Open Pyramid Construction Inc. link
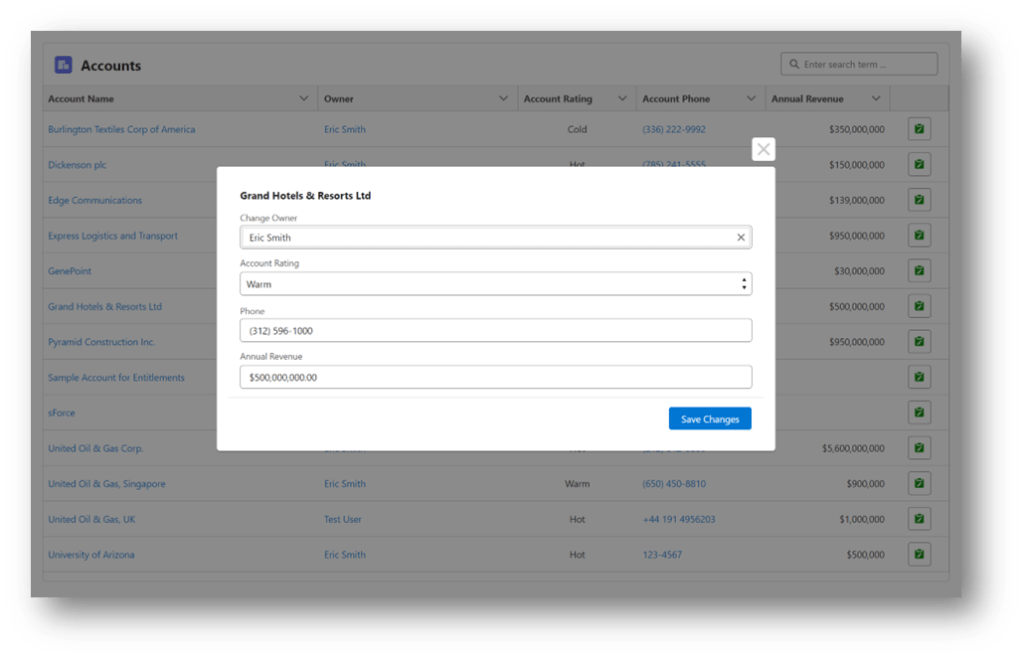The height and width of the screenshot is (659, 1023). click(101, 342)
